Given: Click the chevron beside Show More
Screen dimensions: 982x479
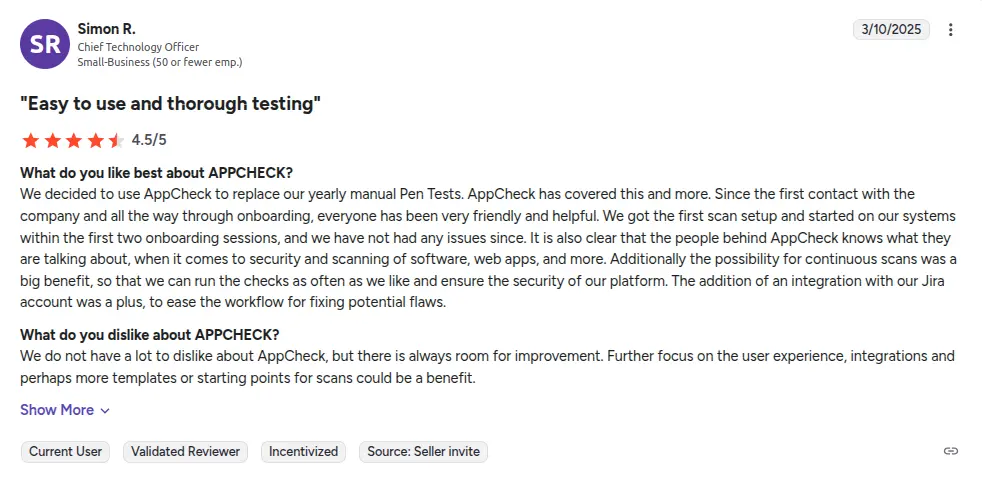Looking at the screenshot, I should tap(105, 411).
